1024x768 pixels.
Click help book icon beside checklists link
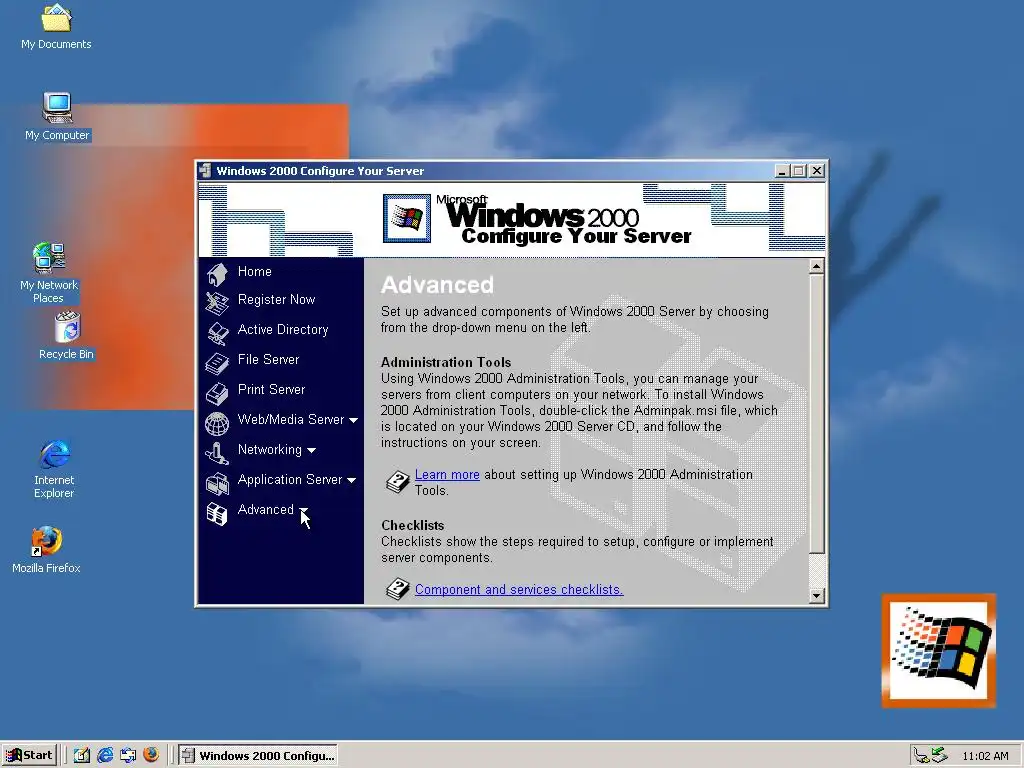(397, 588)
